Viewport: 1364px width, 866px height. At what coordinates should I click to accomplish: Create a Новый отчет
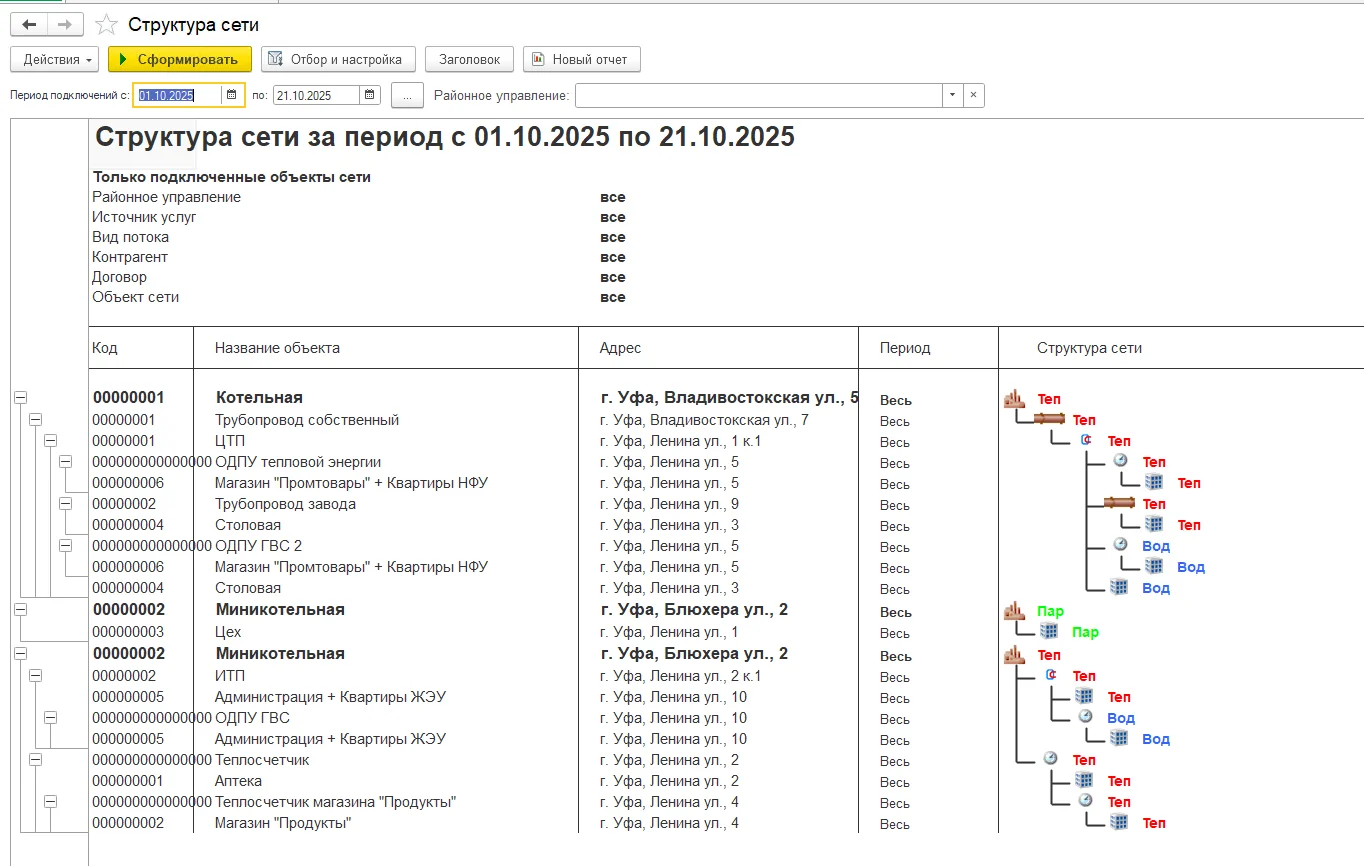(x=581, y=59)
